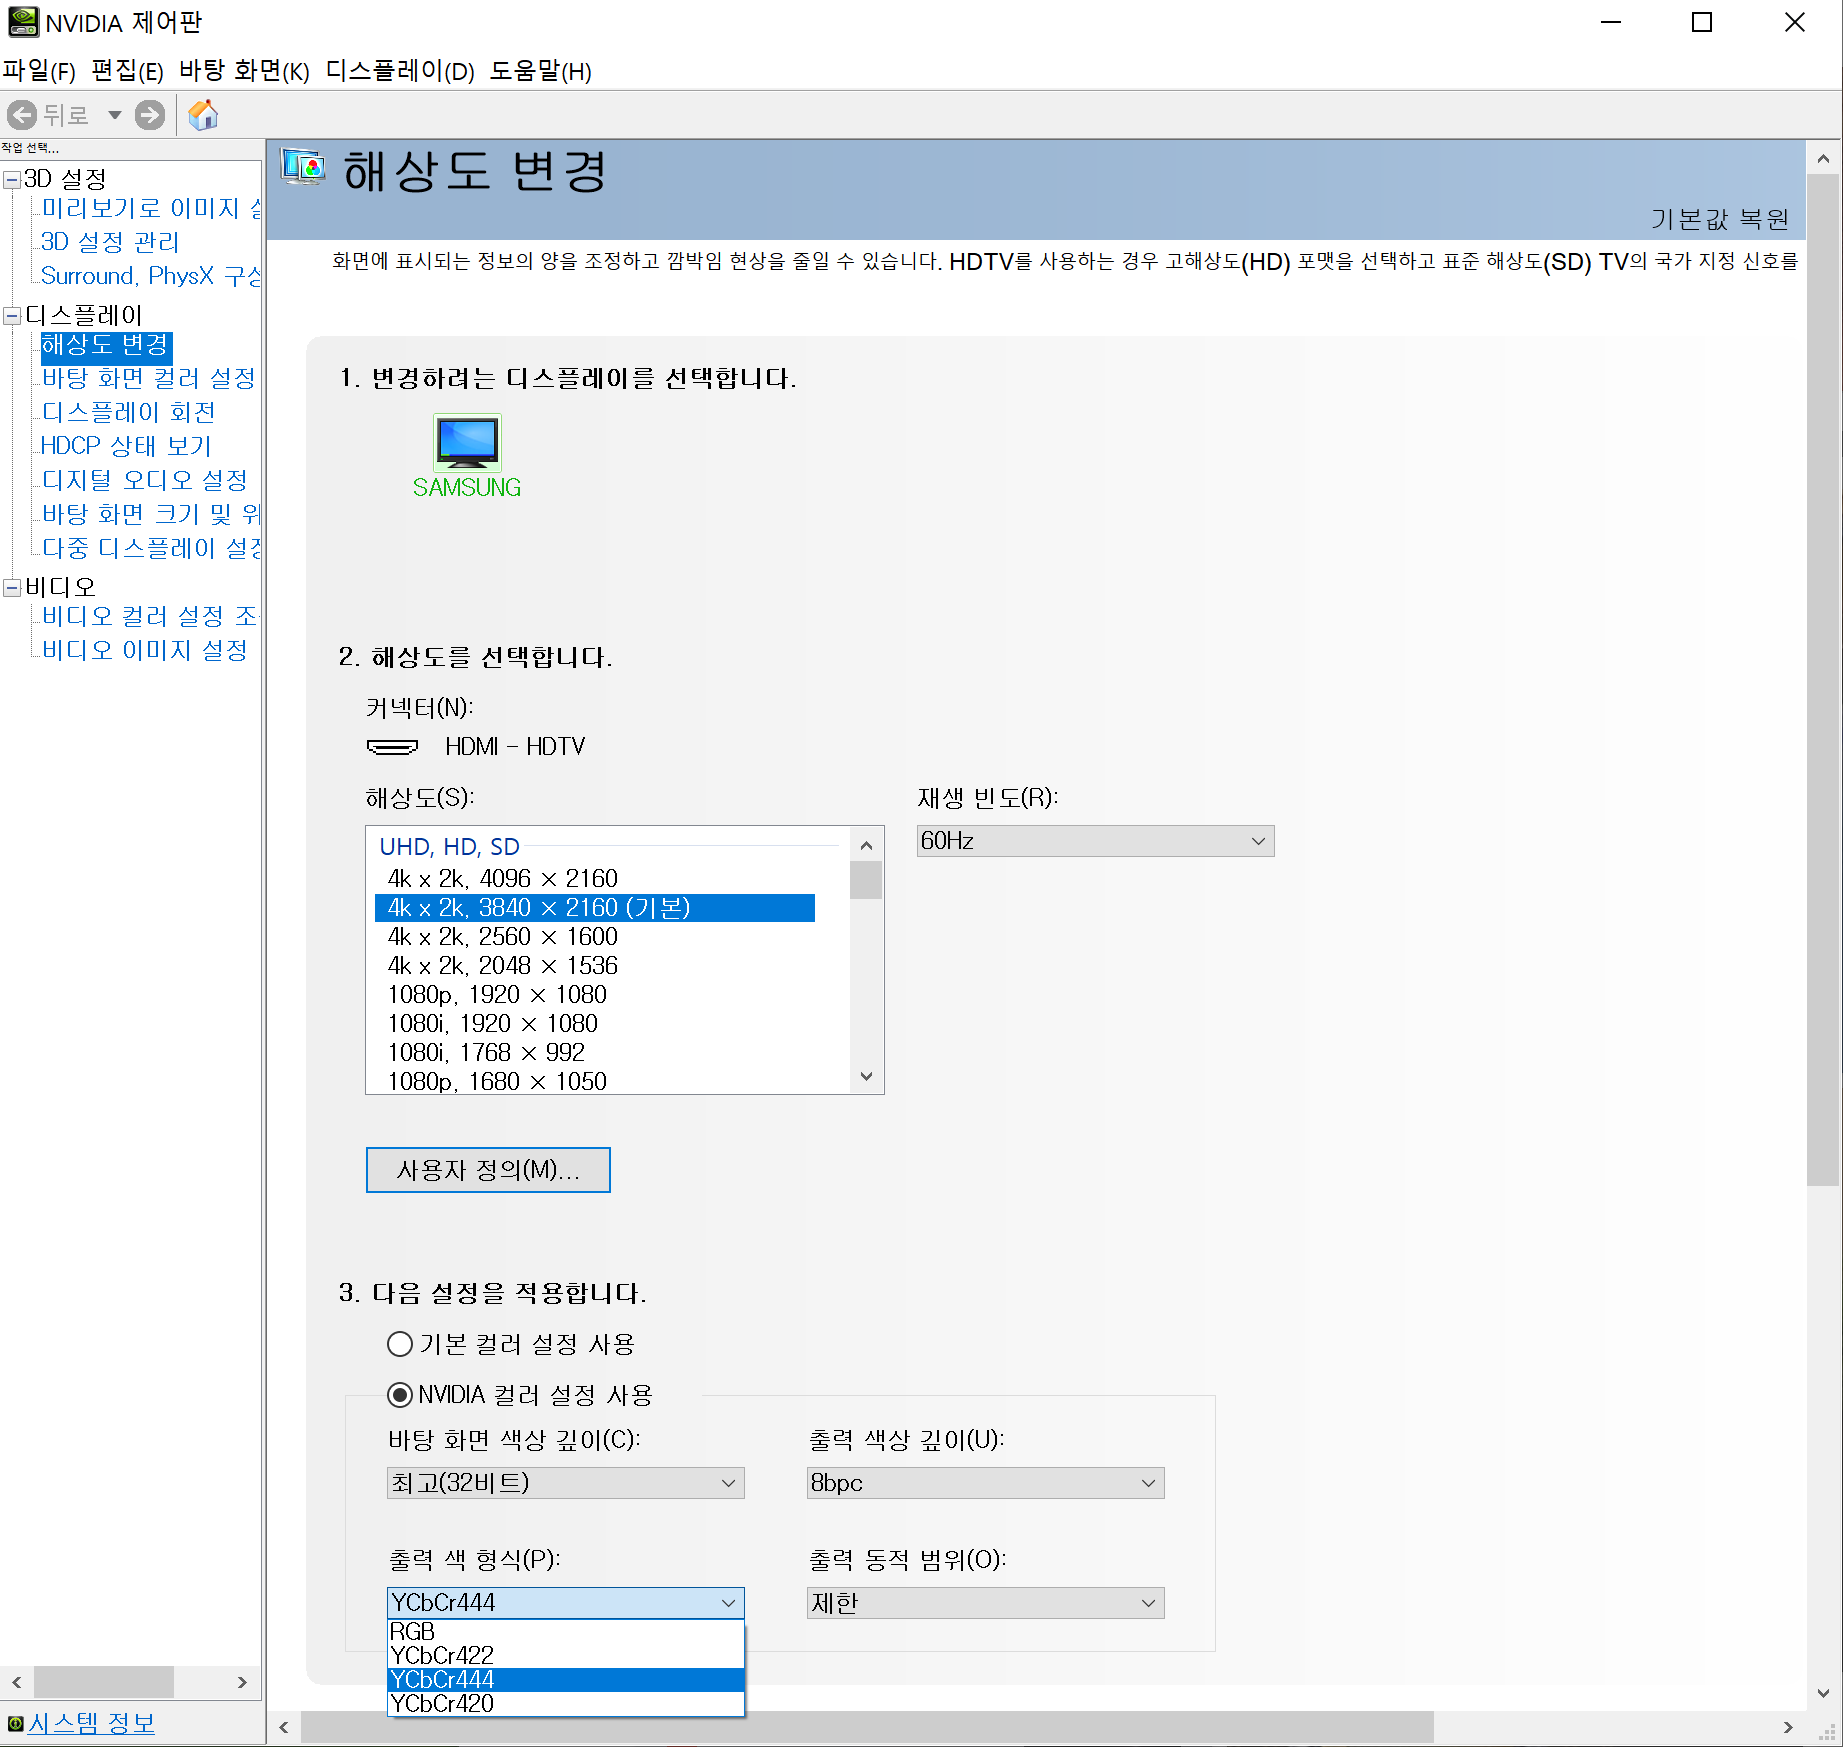
Task: Select 기본 컬러 설정 사용 radio button
Action: tap(400, 1344)
